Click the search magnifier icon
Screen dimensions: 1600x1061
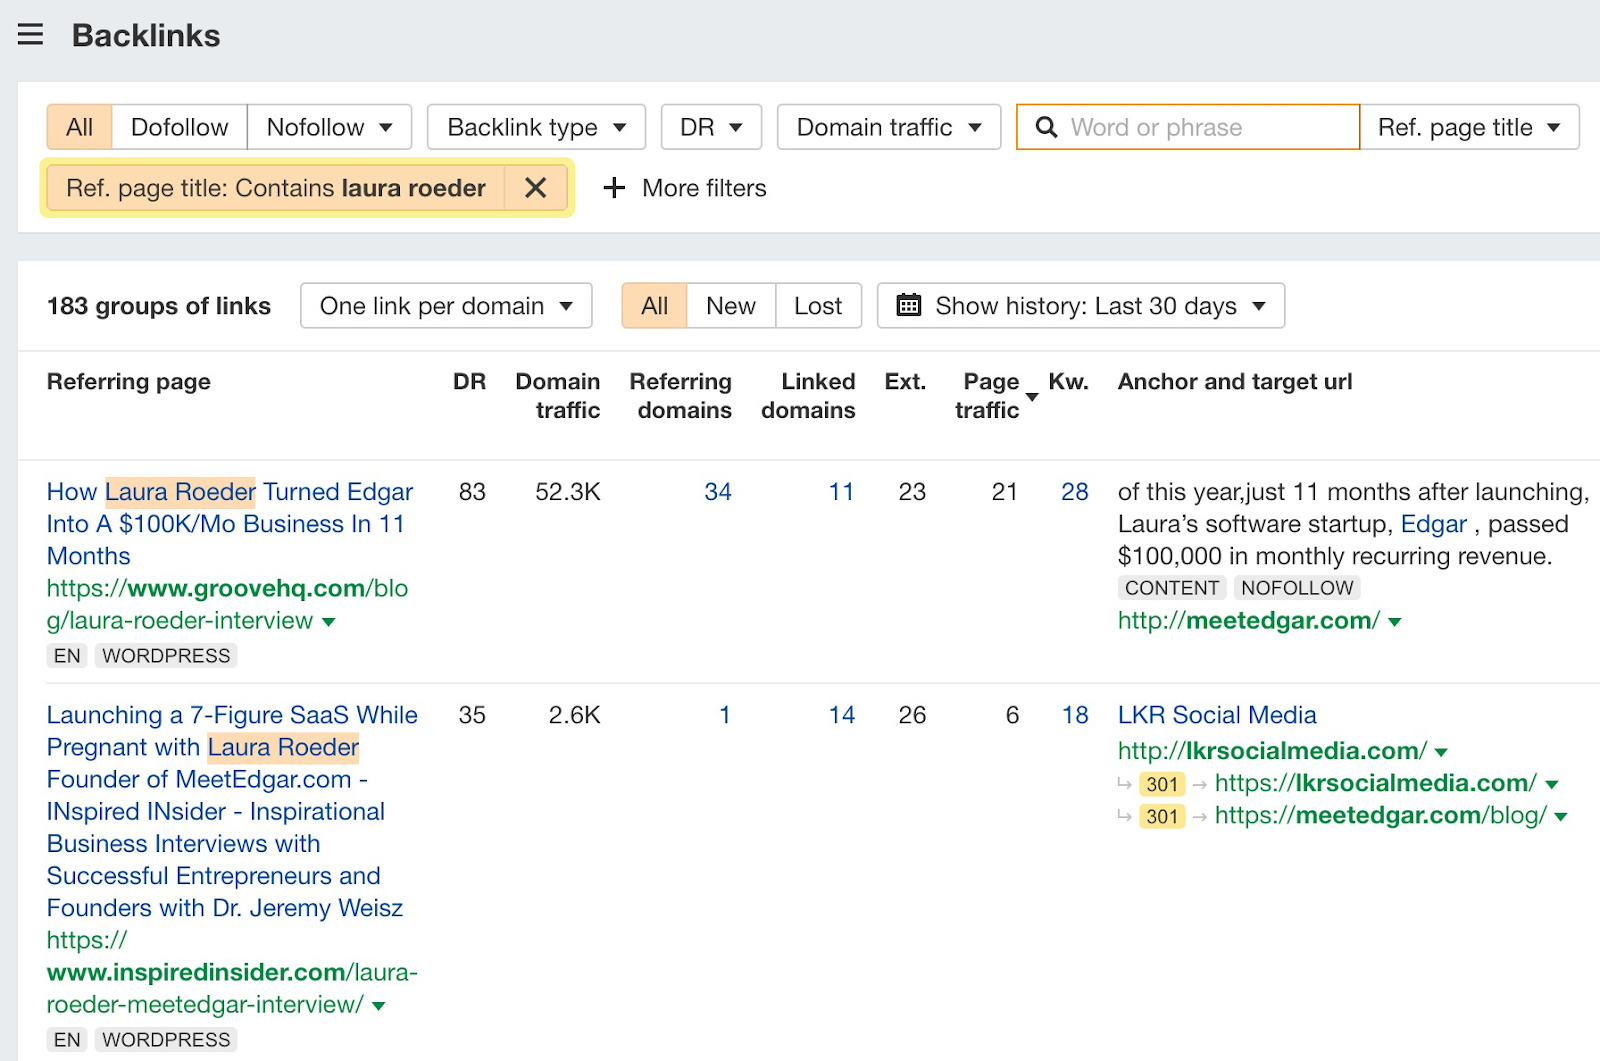[x=1046, y=127]
